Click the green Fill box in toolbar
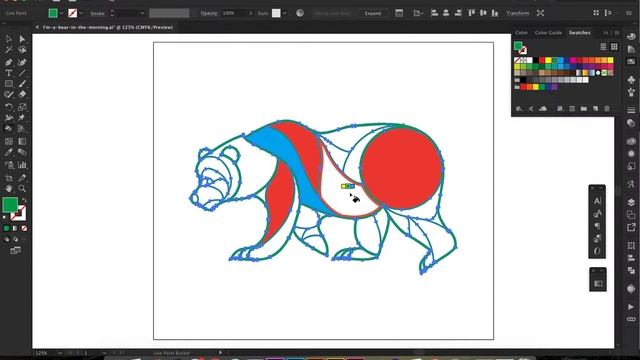 point(9,205)
